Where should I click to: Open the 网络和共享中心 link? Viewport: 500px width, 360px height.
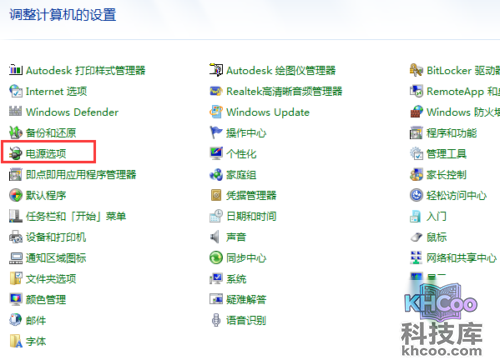[462, 258]
